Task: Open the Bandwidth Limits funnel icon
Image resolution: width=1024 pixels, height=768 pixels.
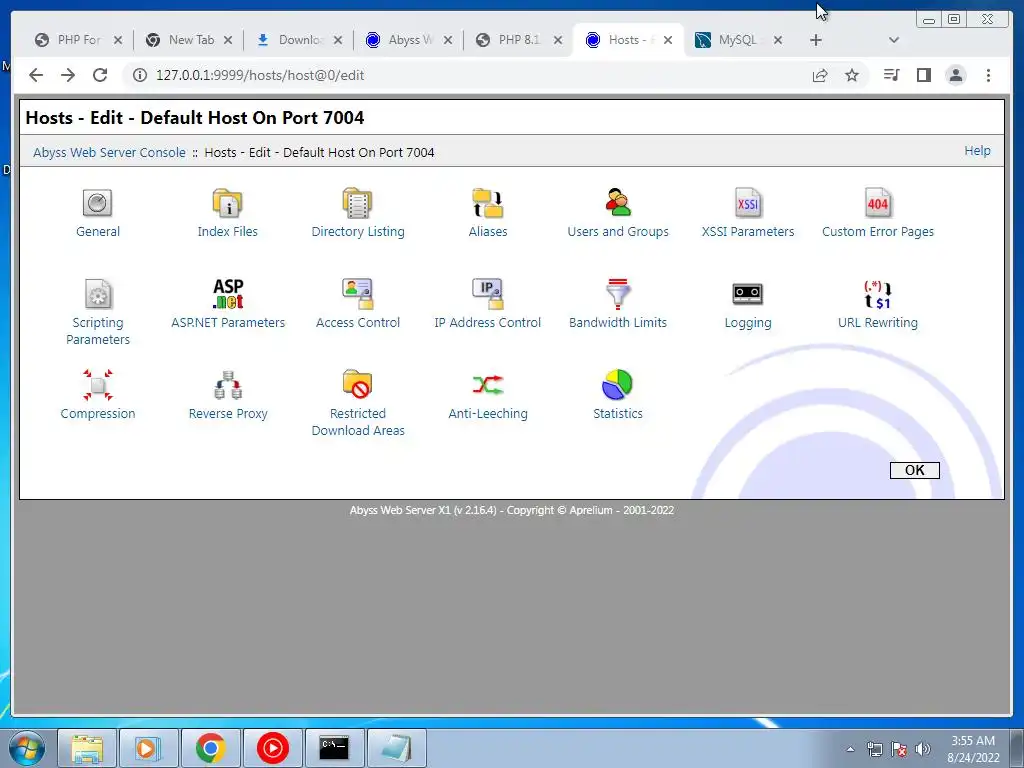Action: coord(618,294)
